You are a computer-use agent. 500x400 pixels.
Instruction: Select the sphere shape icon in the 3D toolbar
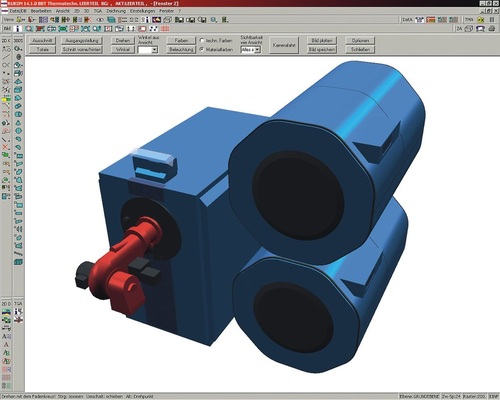click(19, 130)
